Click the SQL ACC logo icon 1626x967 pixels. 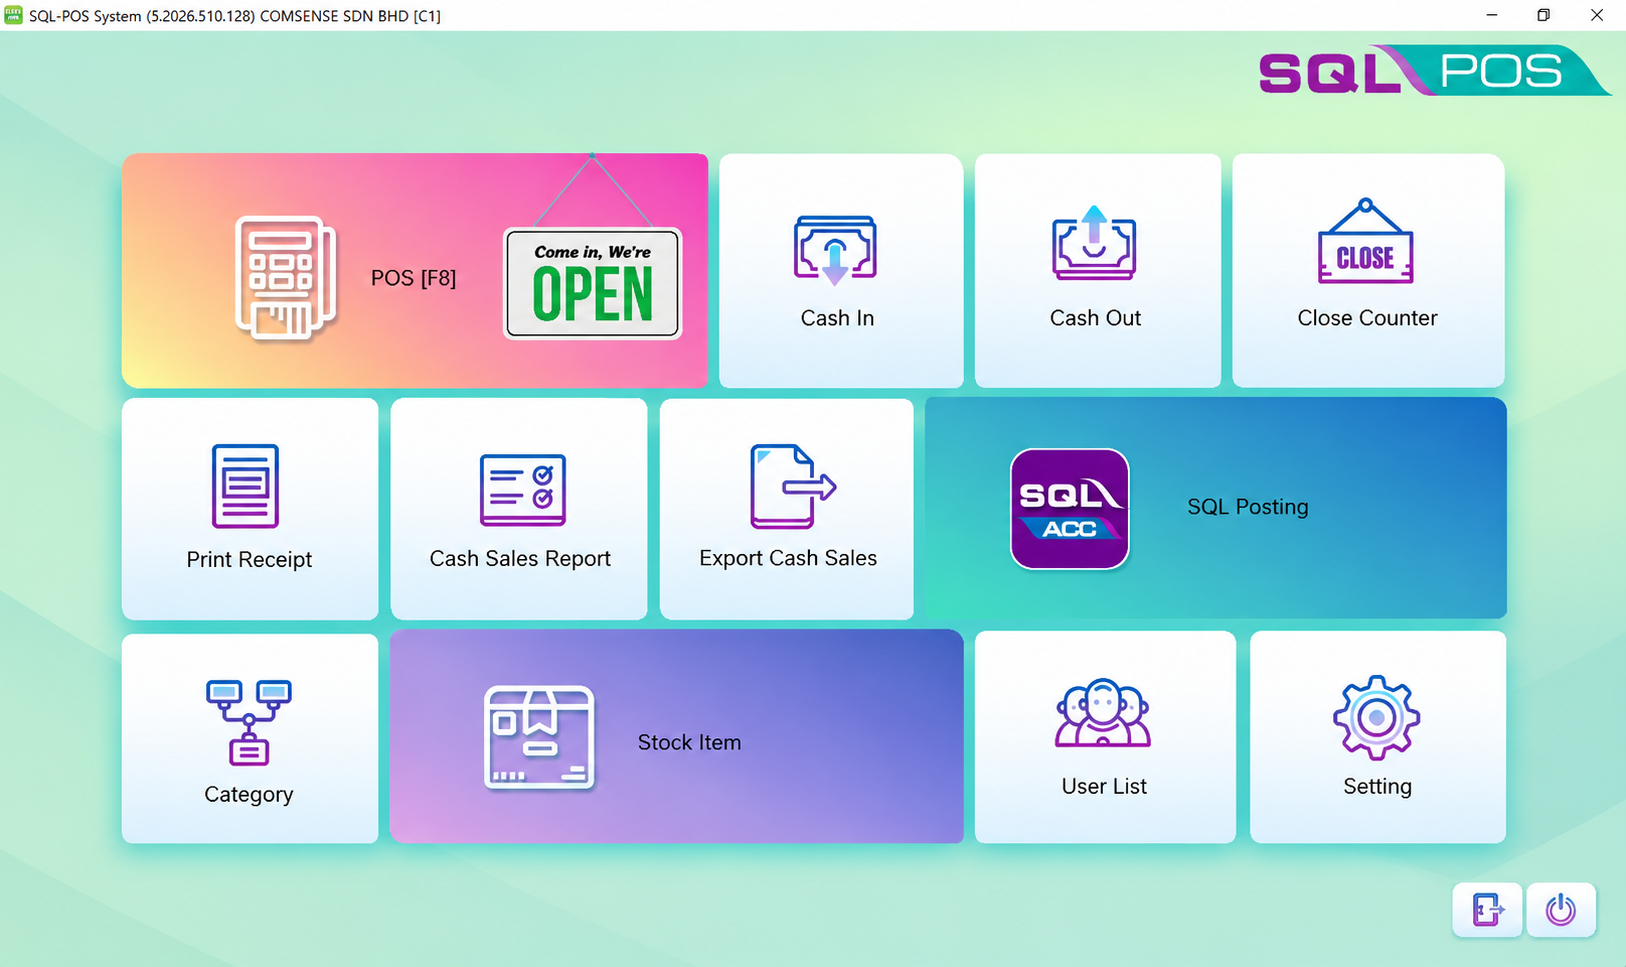[1070, 509]
